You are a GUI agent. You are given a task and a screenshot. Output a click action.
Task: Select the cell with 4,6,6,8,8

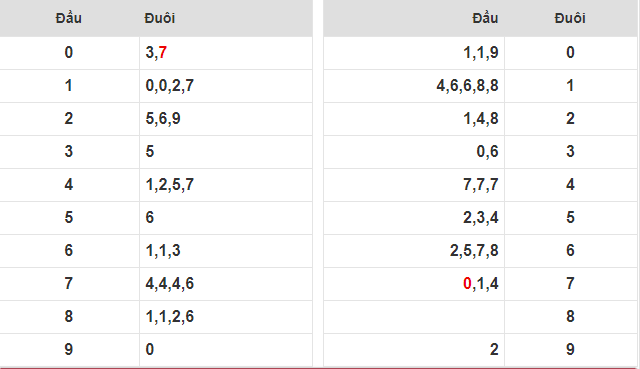[x=414, y=86]
